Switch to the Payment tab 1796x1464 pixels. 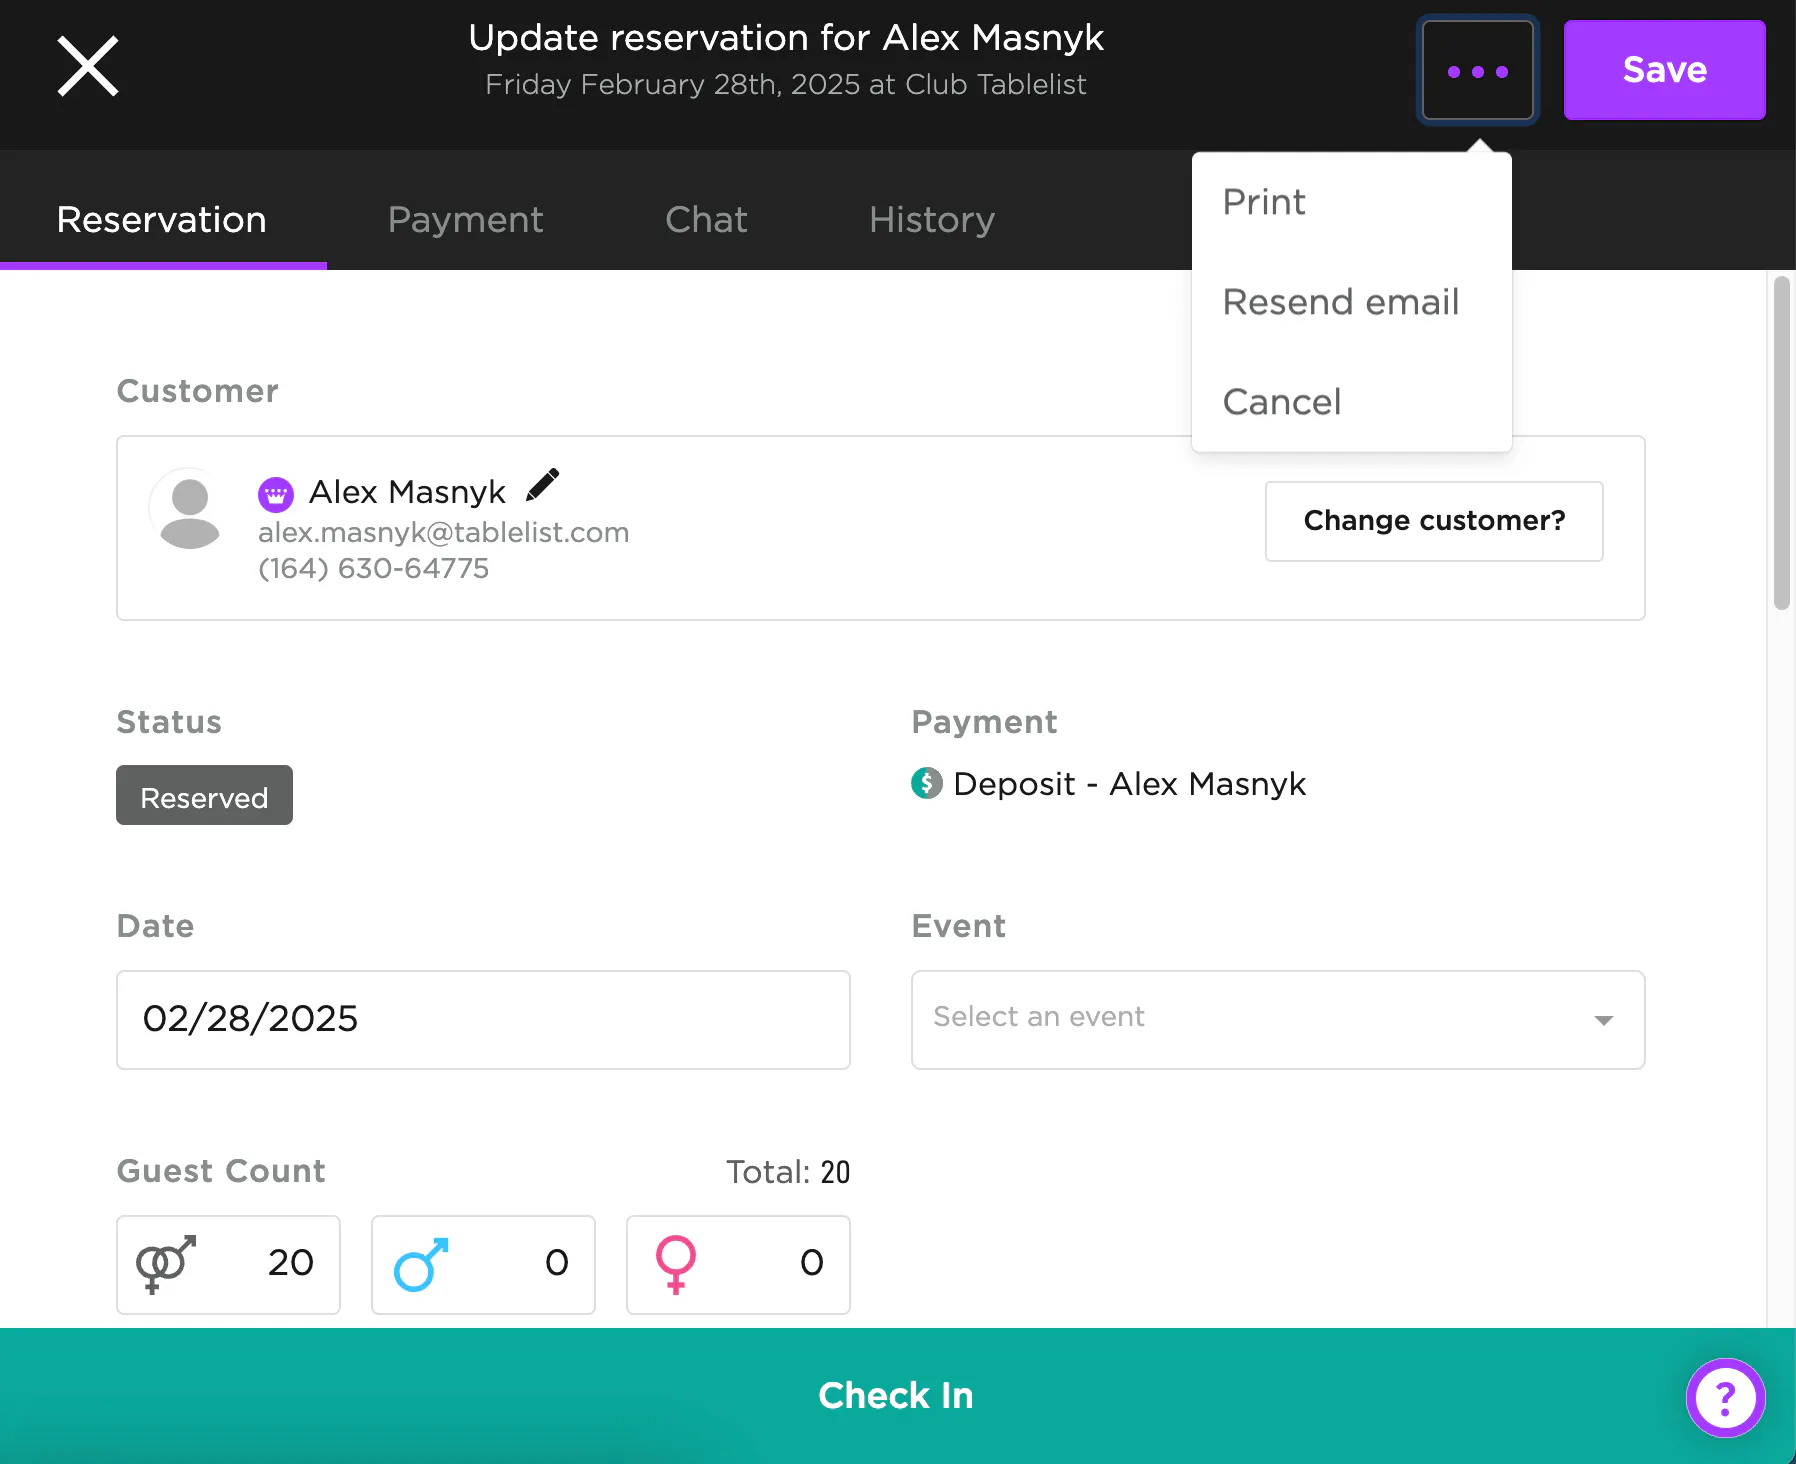click(x=465, y=220)
